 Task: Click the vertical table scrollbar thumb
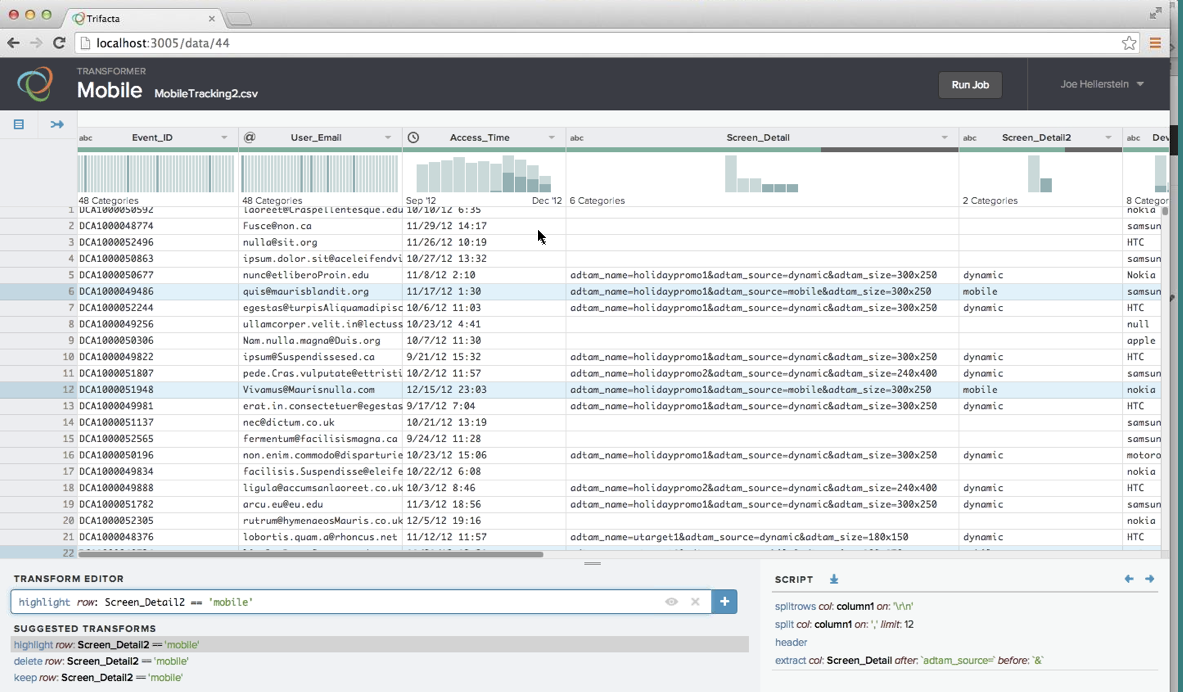[1165, 211]
